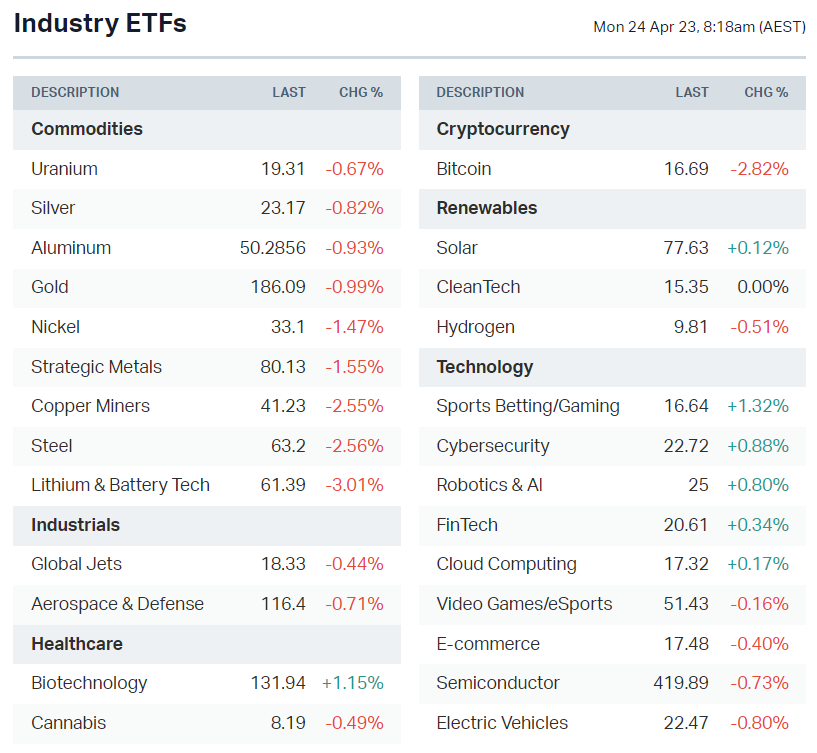
Task: Sort by right table LAST header
Action: (692, 92)
